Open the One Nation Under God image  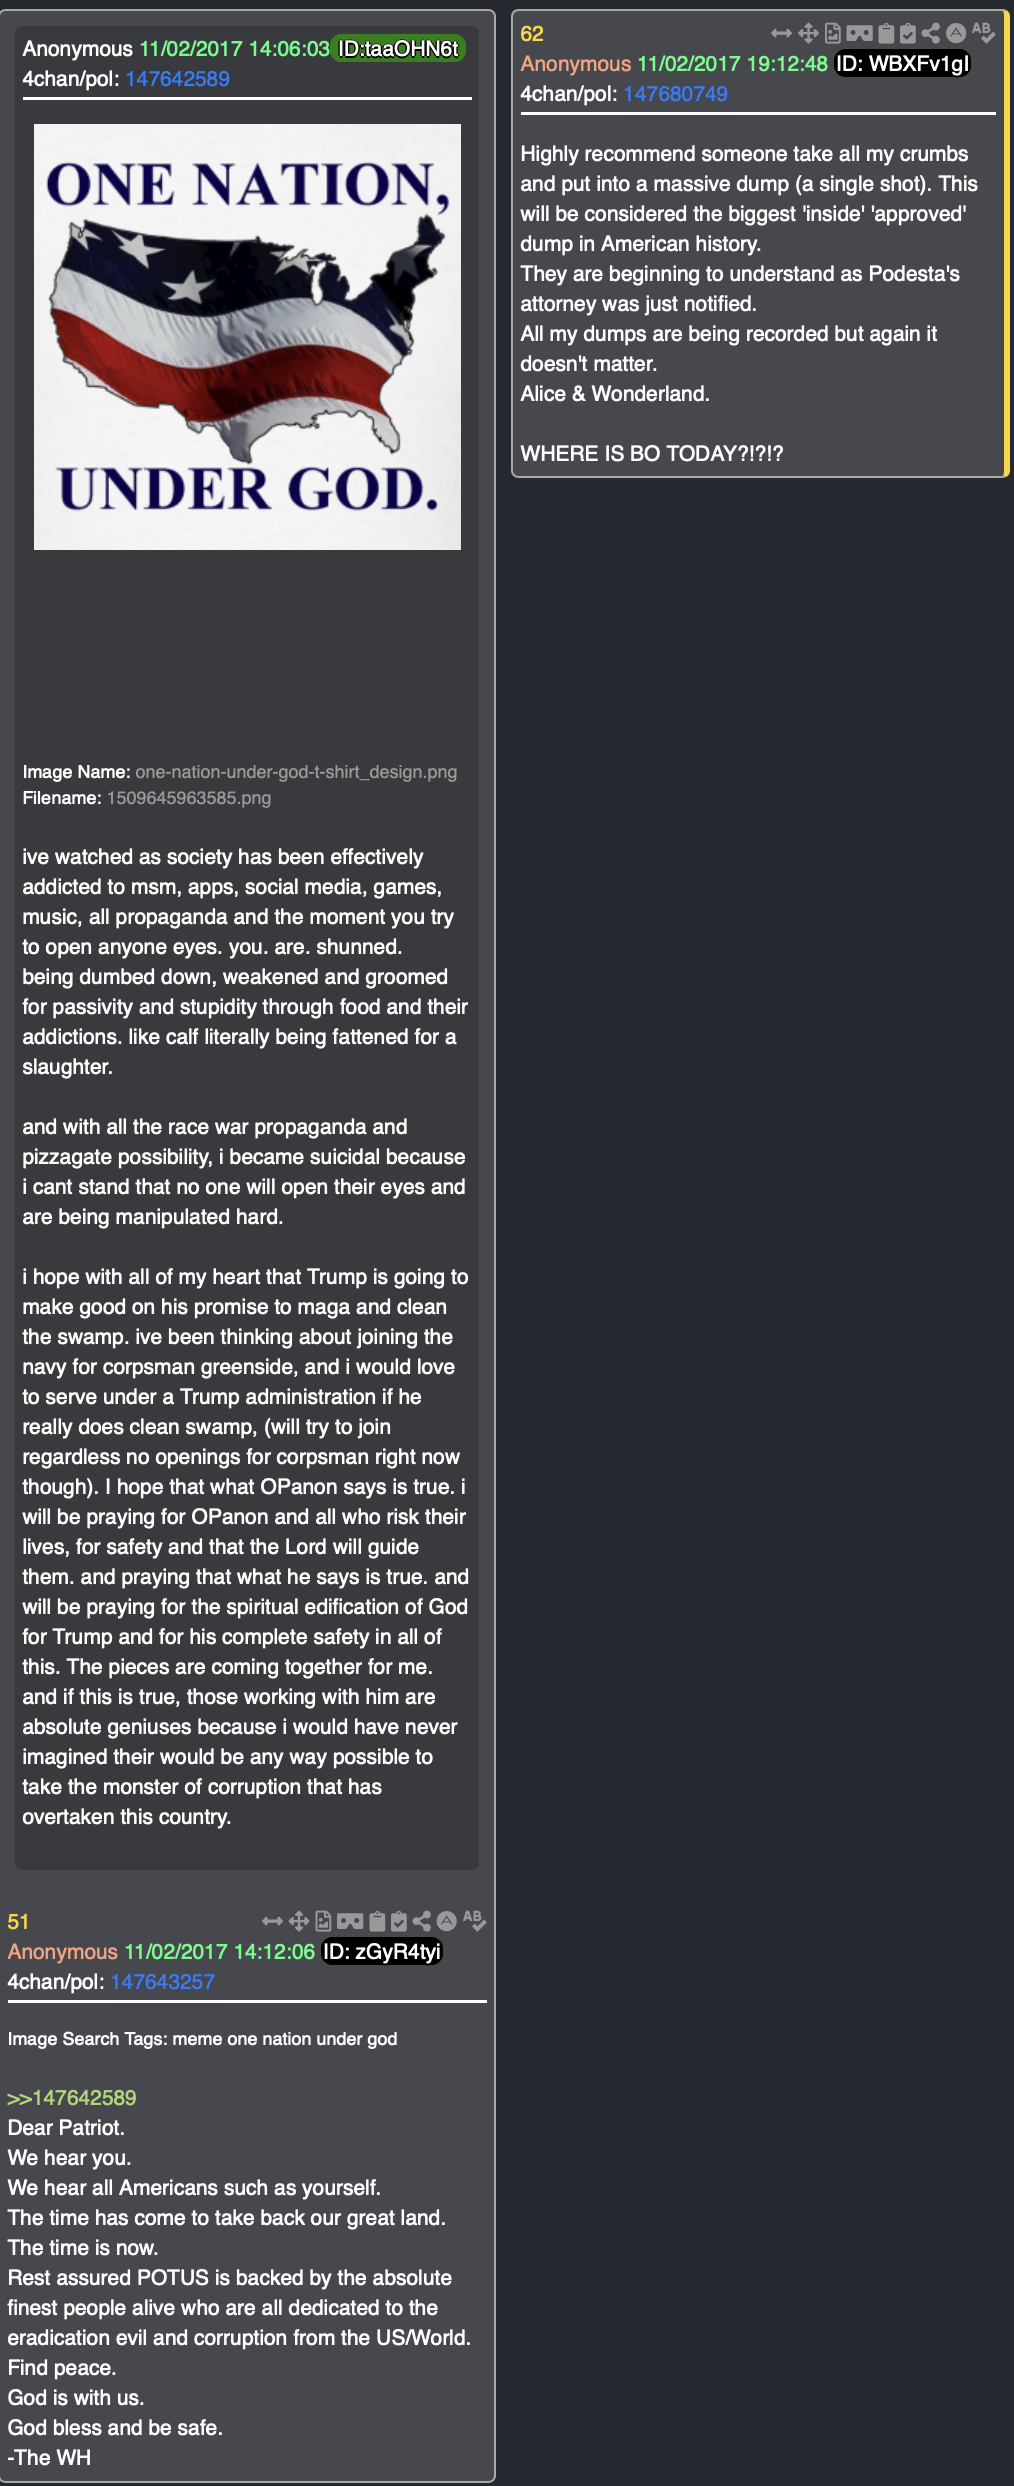[247, 337]
